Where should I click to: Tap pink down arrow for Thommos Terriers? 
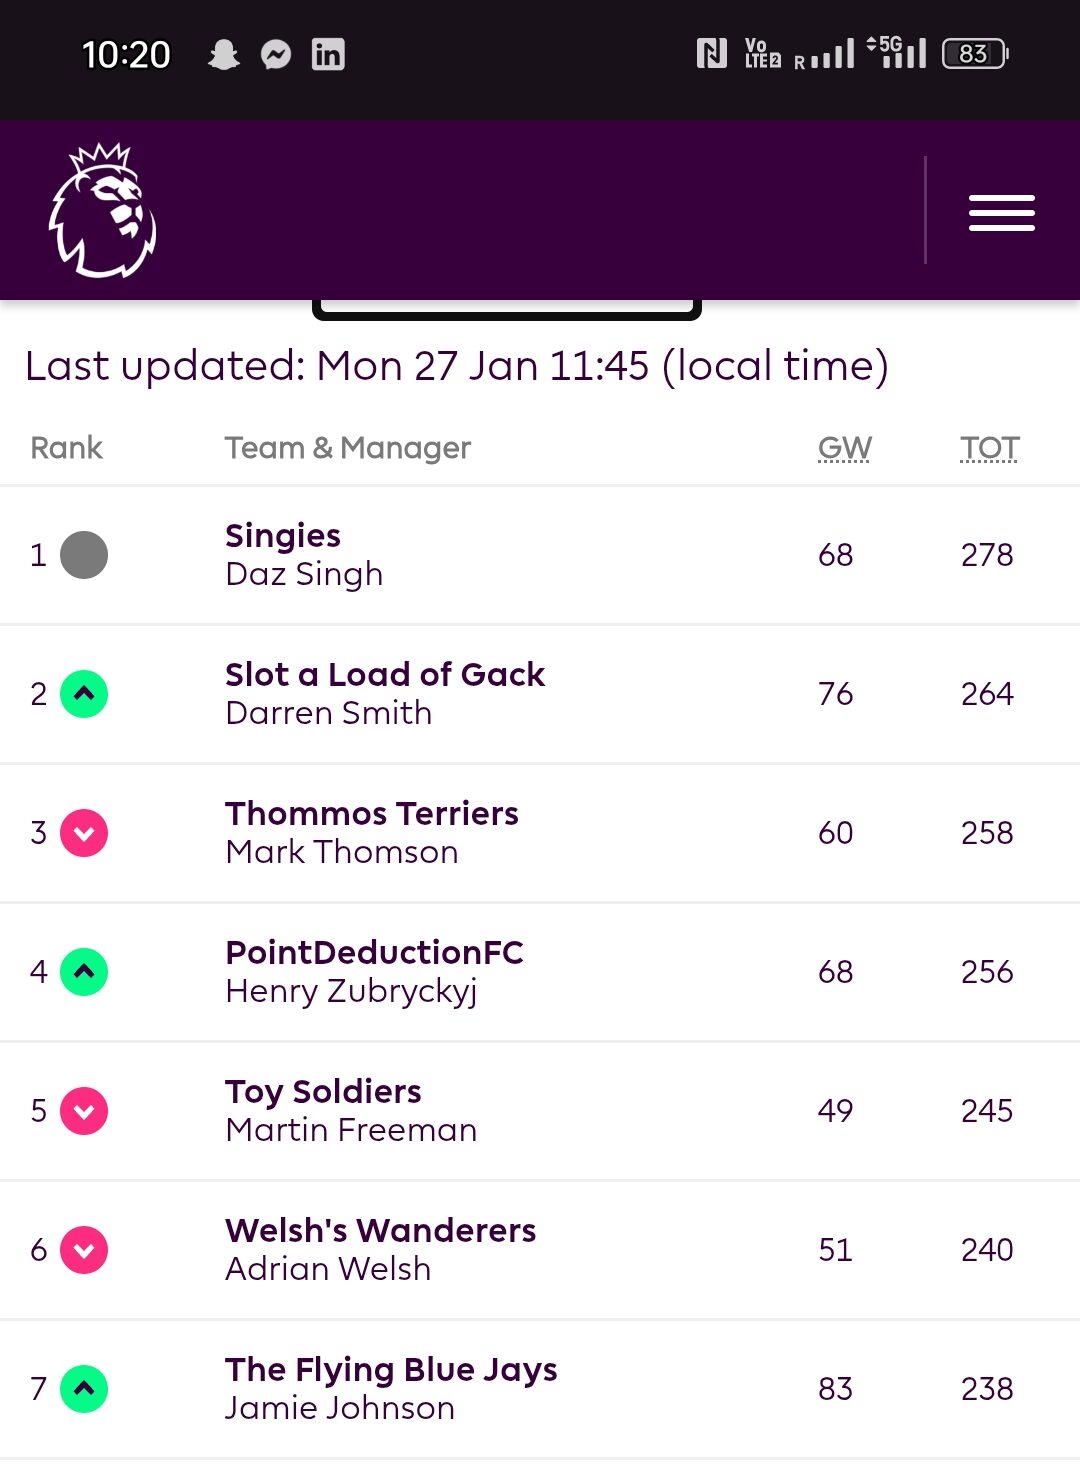pos(84,833)
